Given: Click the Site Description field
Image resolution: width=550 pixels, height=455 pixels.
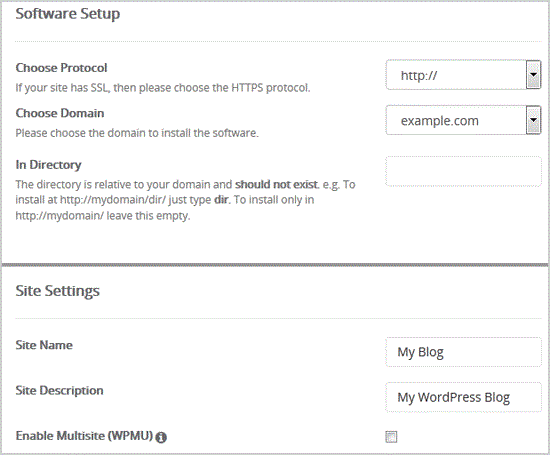Looking at the screenshot, I should click(x=463, y=397).
